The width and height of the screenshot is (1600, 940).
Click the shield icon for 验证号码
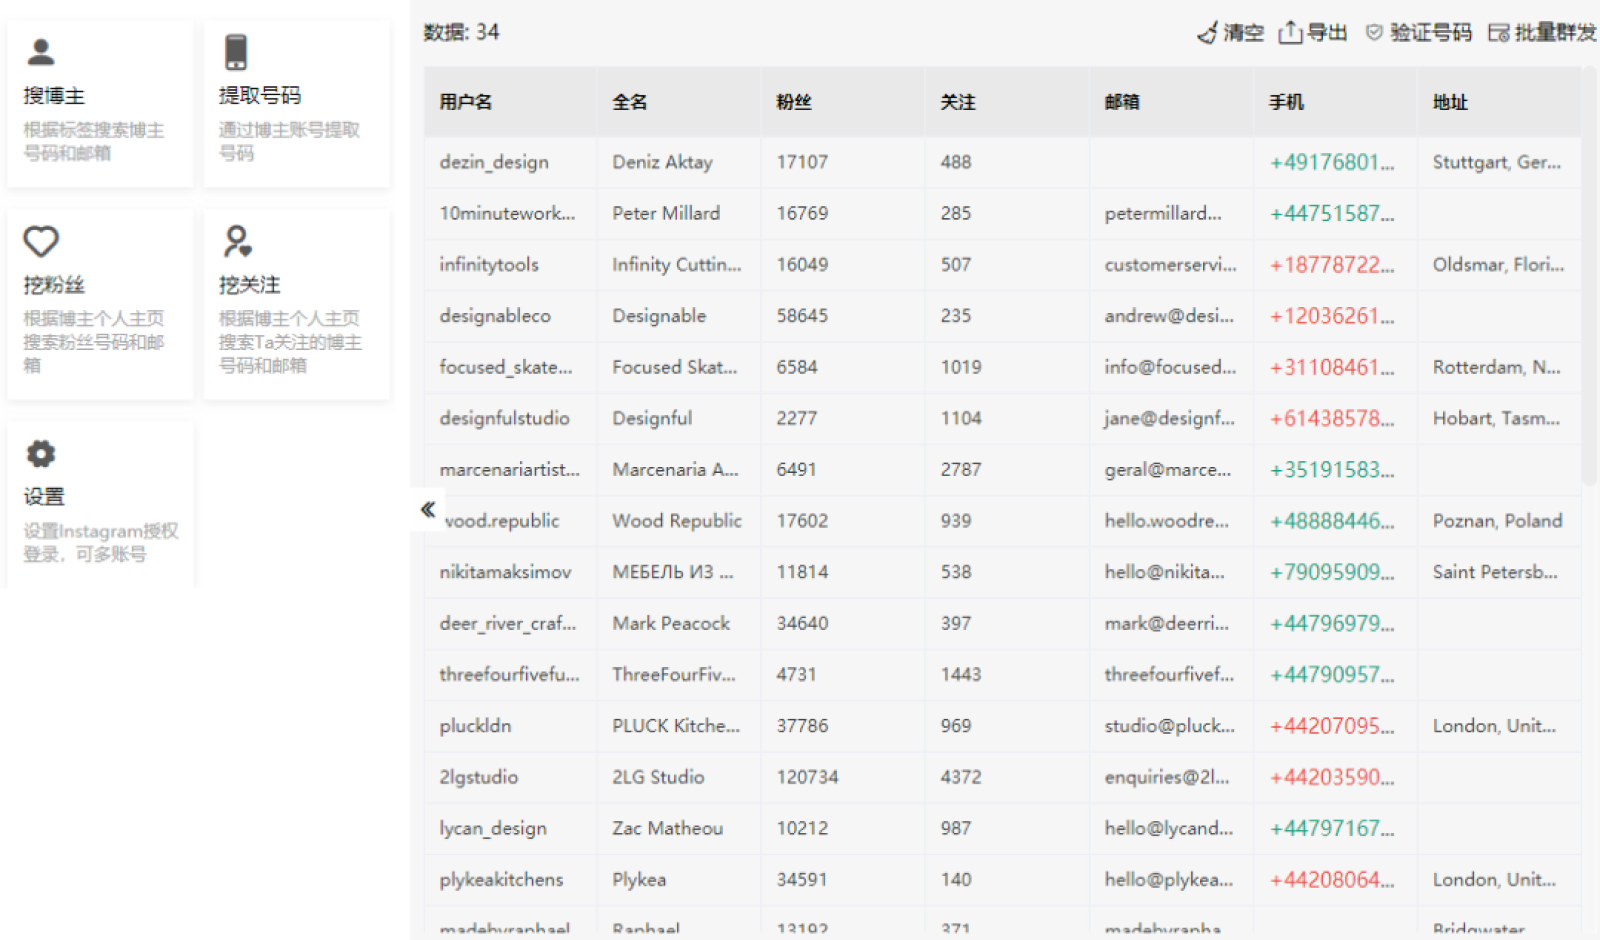[1375, 33]
